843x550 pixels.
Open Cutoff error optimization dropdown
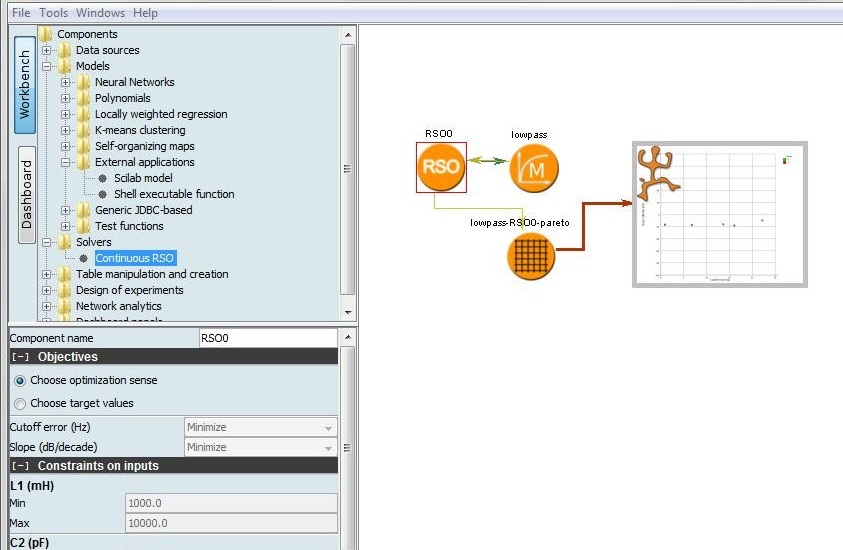[261, 427]
